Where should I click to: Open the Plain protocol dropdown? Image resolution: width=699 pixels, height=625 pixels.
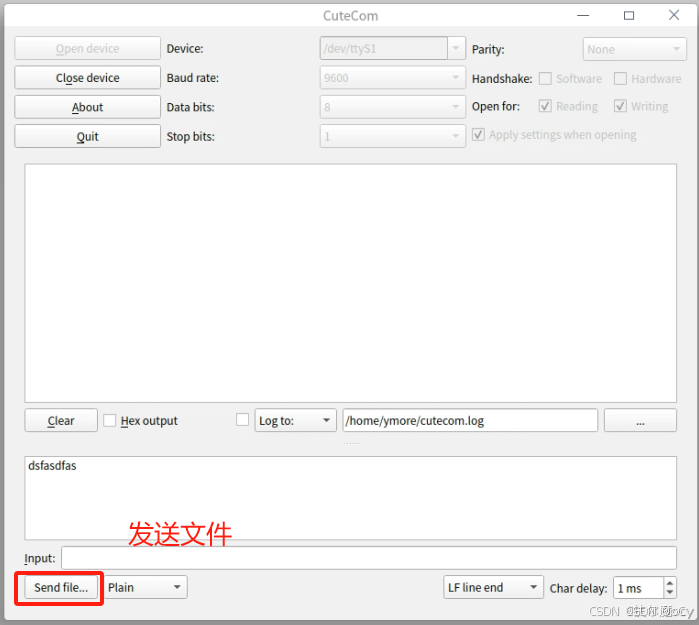click(x=146, y=587)
